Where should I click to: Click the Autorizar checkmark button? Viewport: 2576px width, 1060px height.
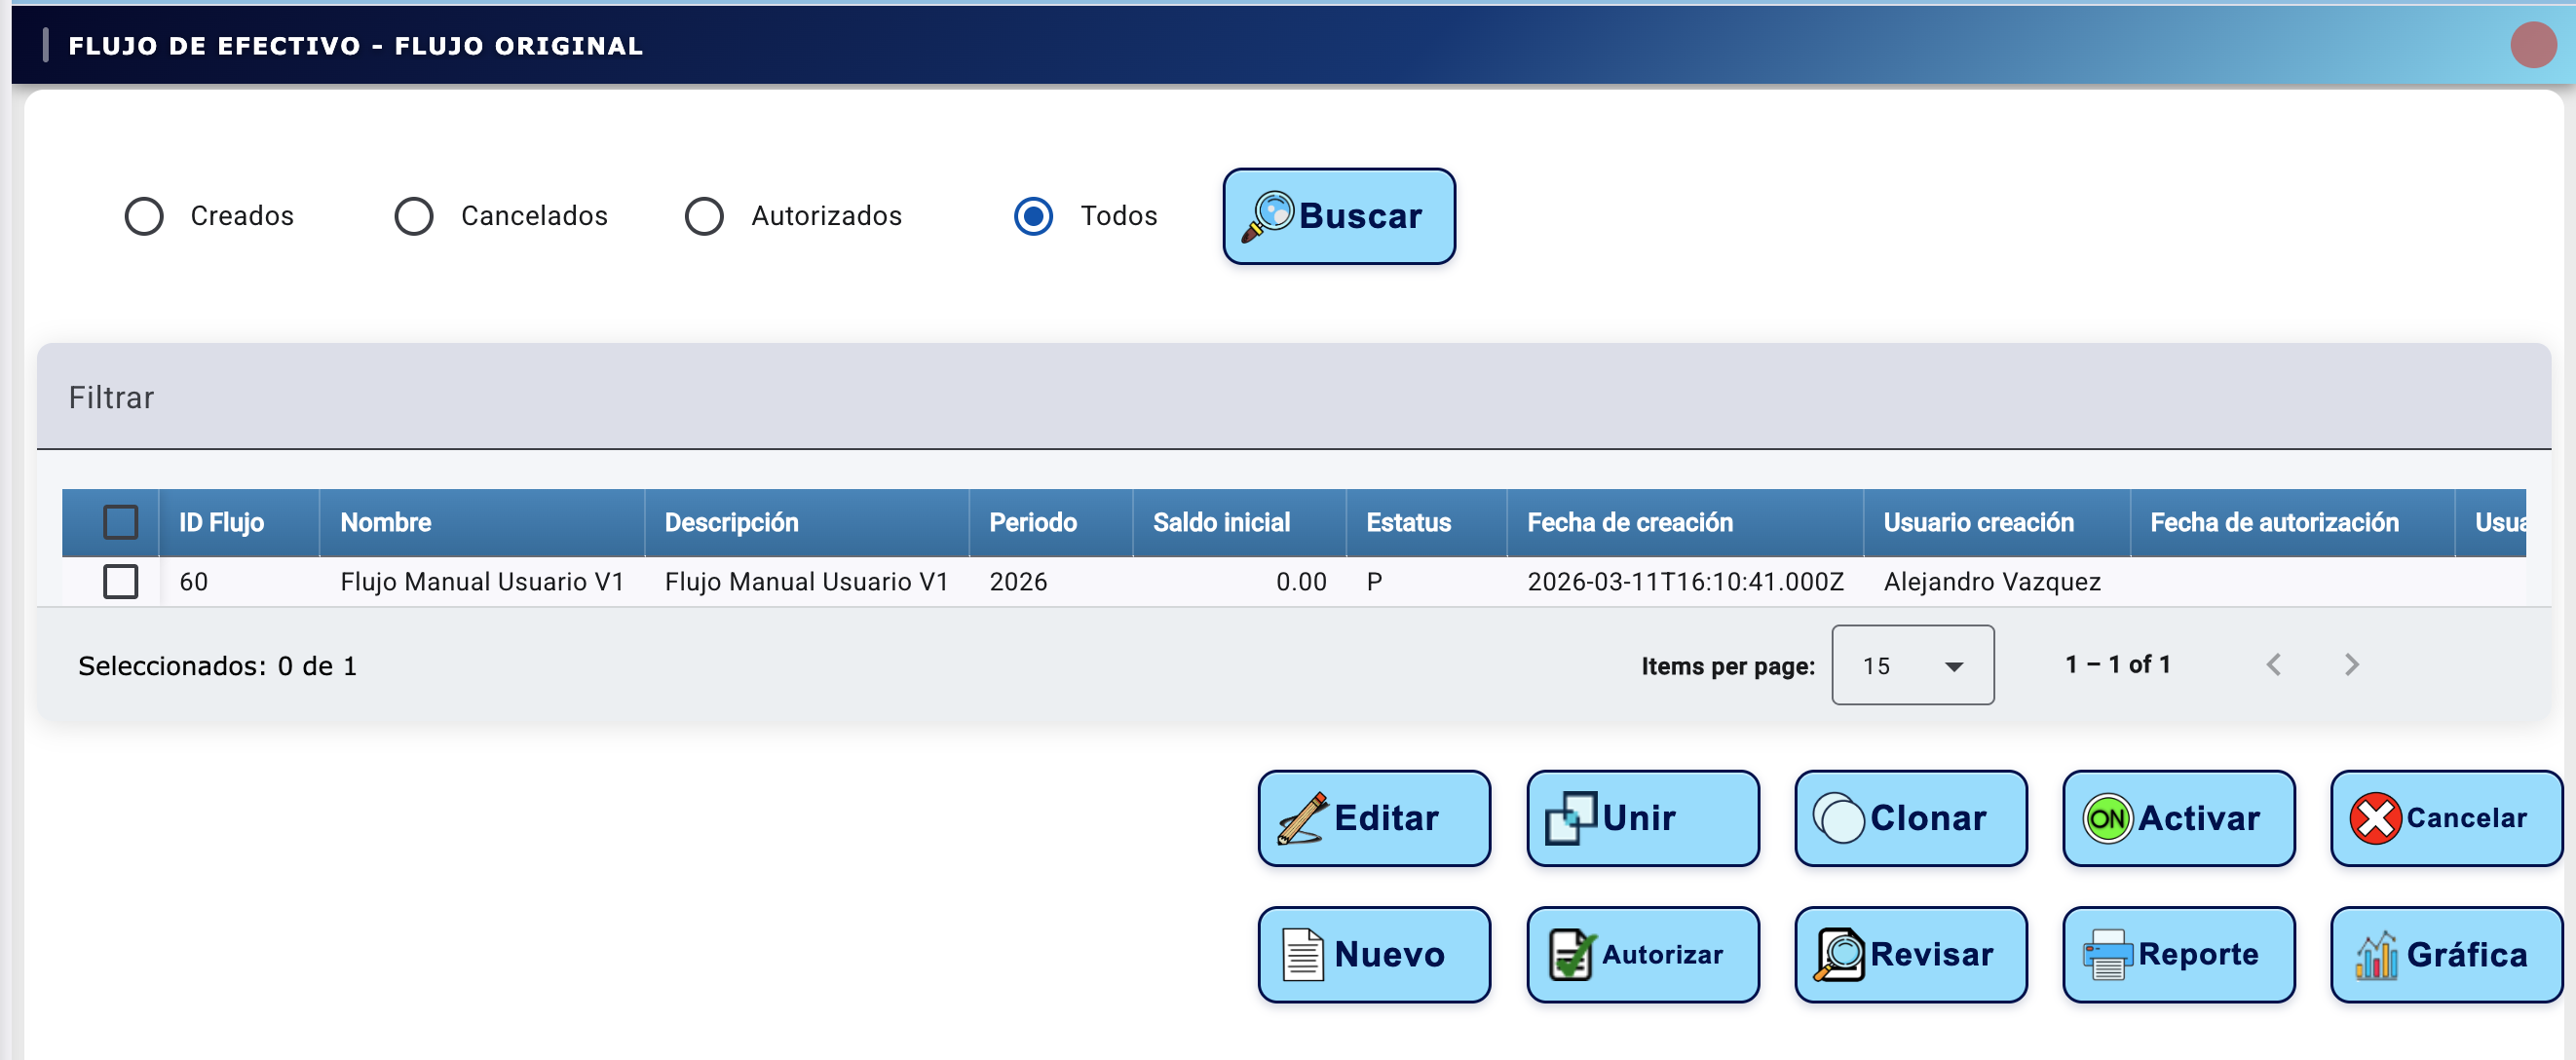click(x=1641, y=954)
